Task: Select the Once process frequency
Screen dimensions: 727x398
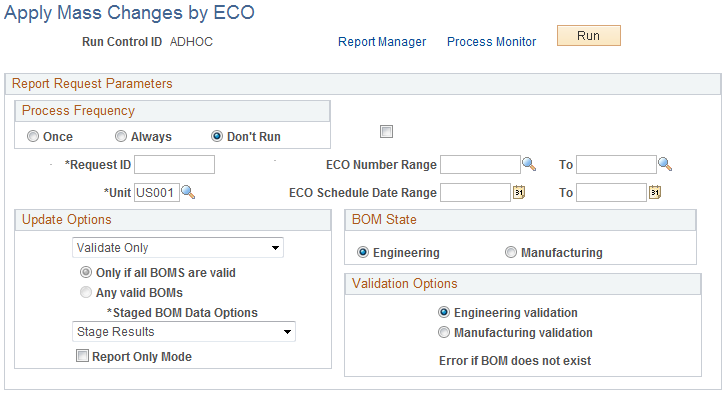Action: pos(32,136)
